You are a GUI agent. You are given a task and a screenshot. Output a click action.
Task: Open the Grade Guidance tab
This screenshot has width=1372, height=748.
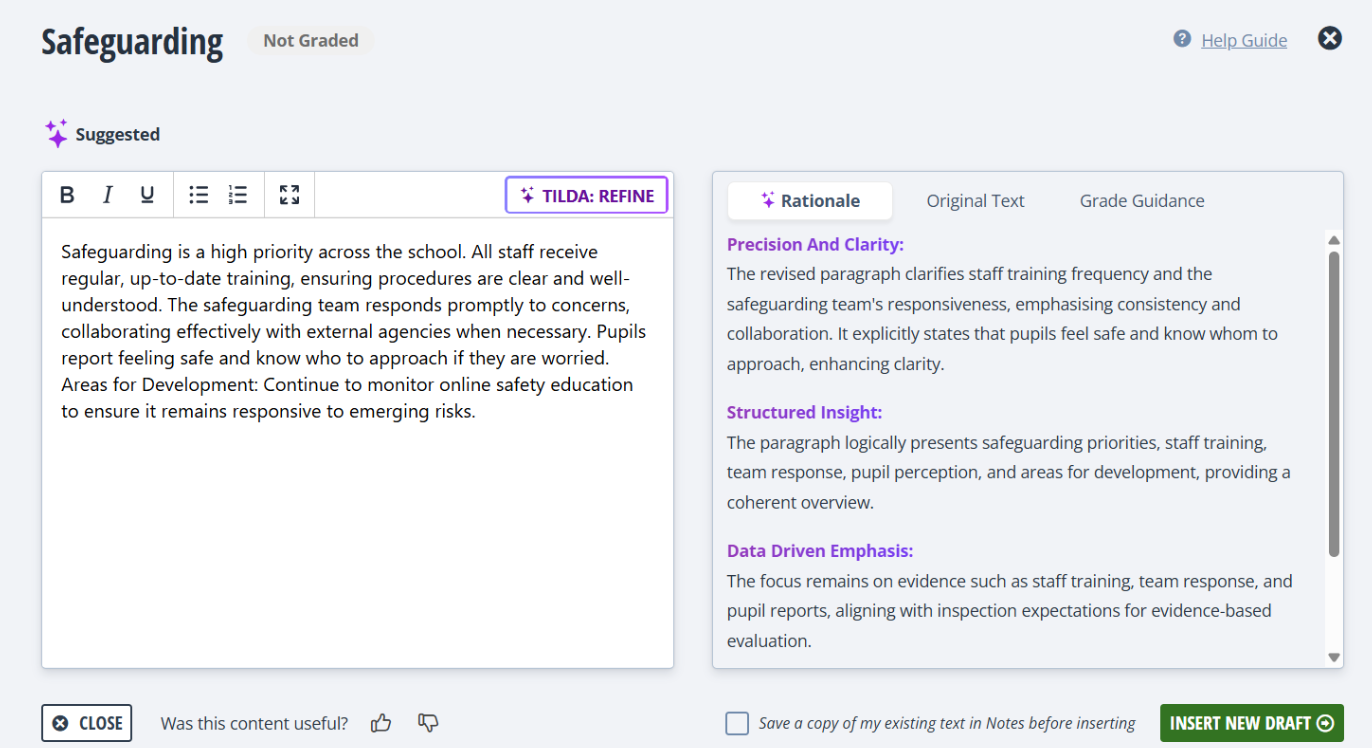pos(1141,201)
